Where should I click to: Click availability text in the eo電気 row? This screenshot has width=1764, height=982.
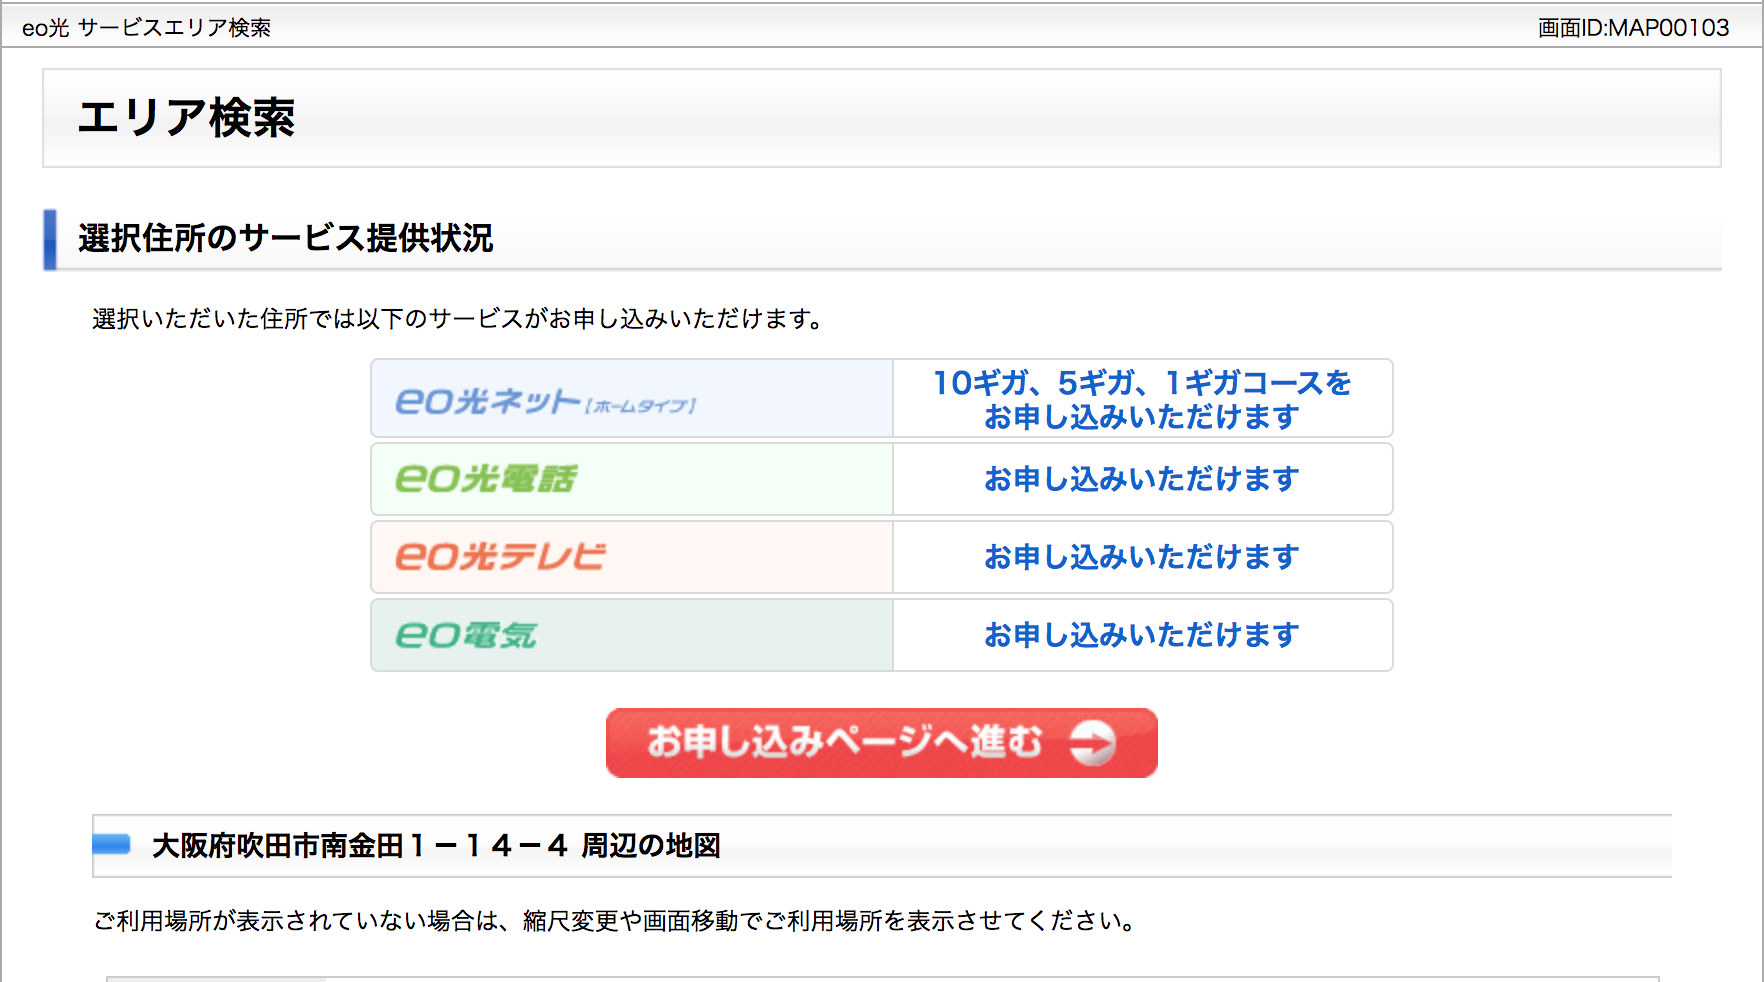[x=1141, y=635]
